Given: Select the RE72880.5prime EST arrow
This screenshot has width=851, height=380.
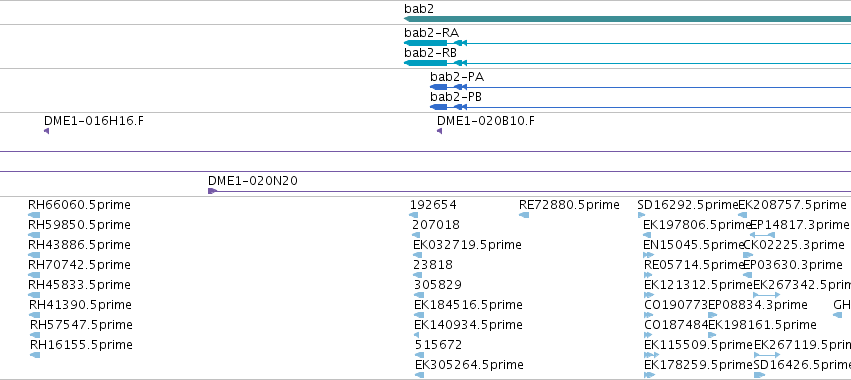Looking at the screenshot, I should click(524, 215).
